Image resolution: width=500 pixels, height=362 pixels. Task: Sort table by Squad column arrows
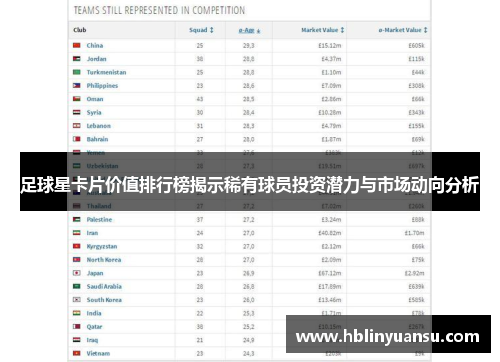[211, 30]
